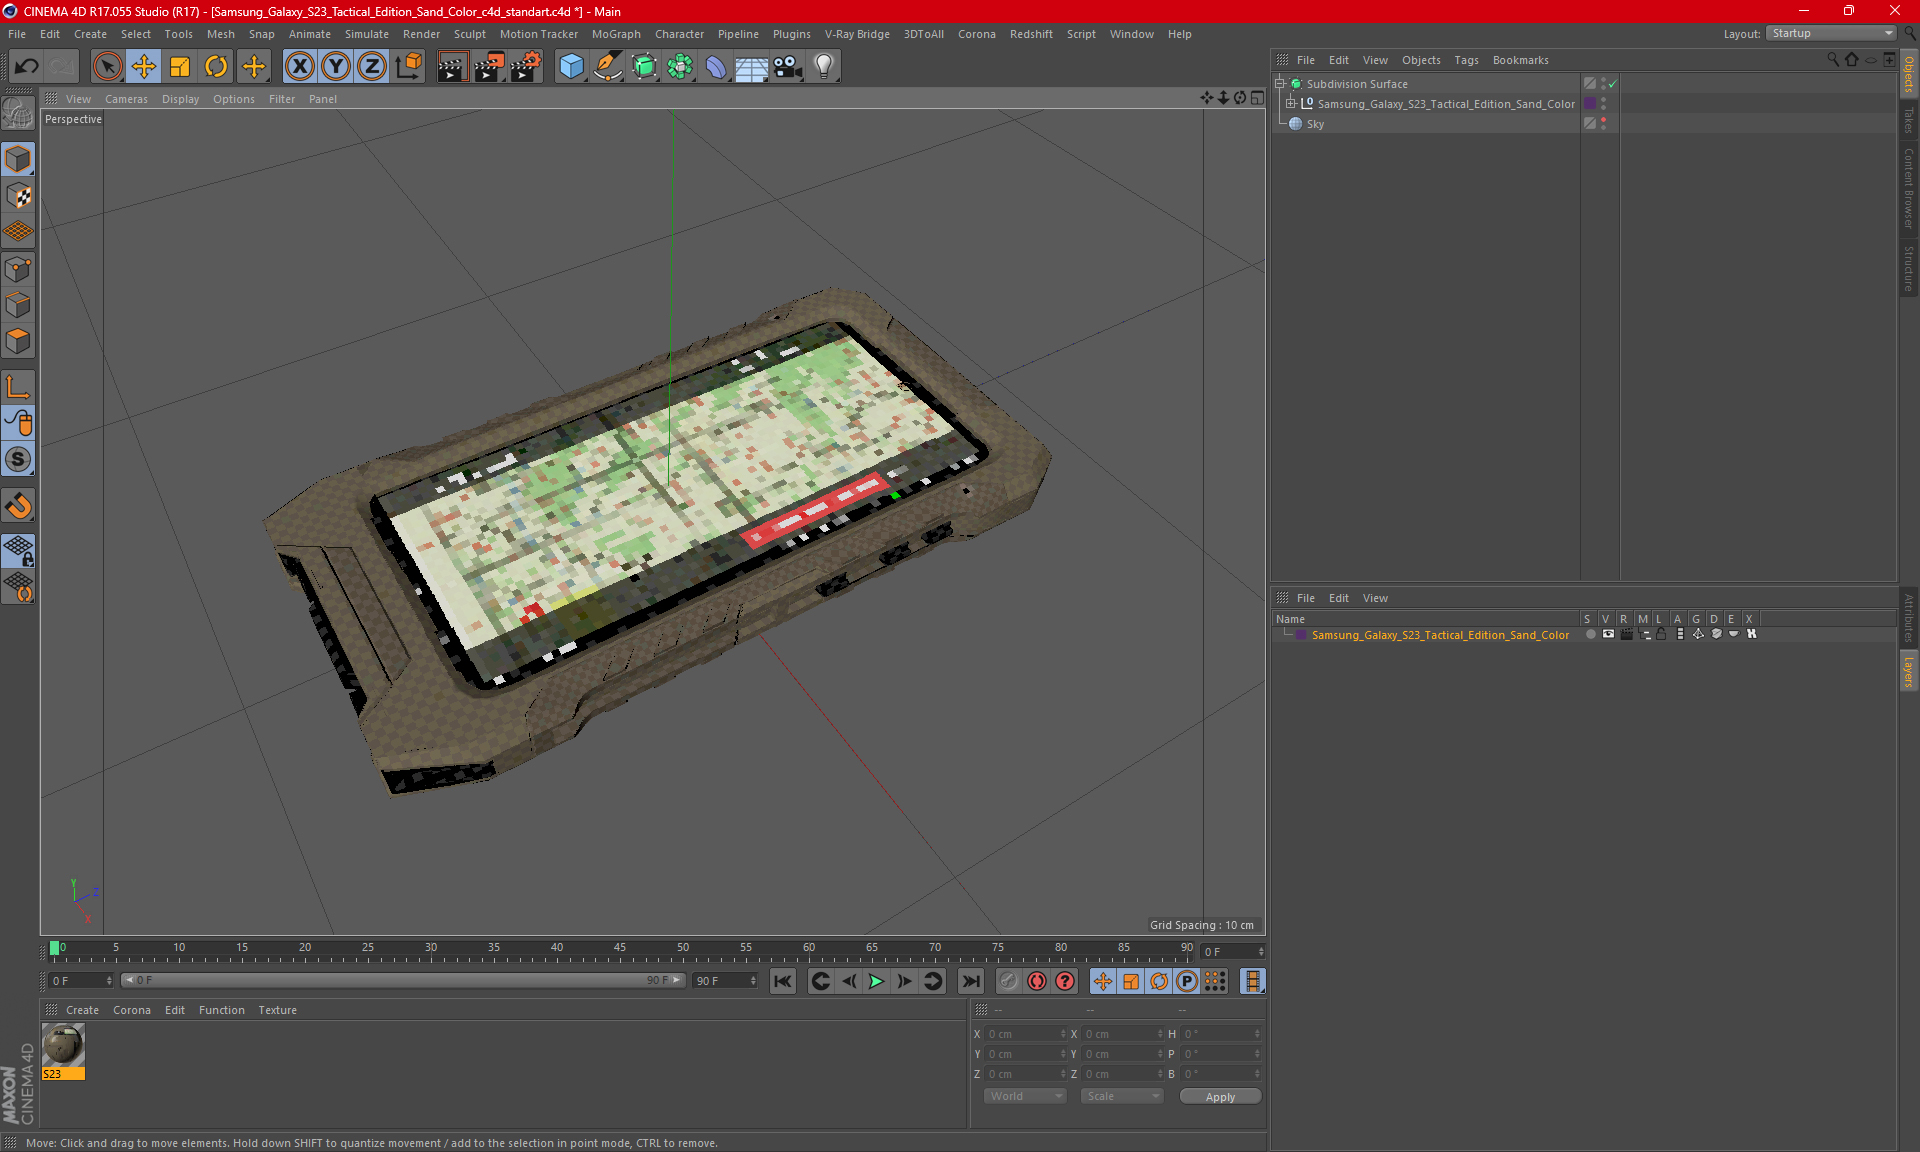This screenshot has width=1920, height=1152.
Task: Open the File menu in main menu bar
Action: tap(17, 34)
